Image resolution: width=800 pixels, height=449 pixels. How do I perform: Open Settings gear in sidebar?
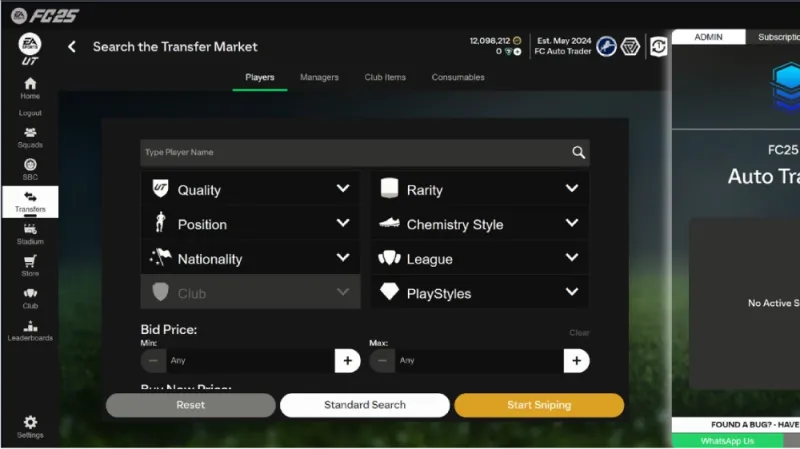pos(30,427)
